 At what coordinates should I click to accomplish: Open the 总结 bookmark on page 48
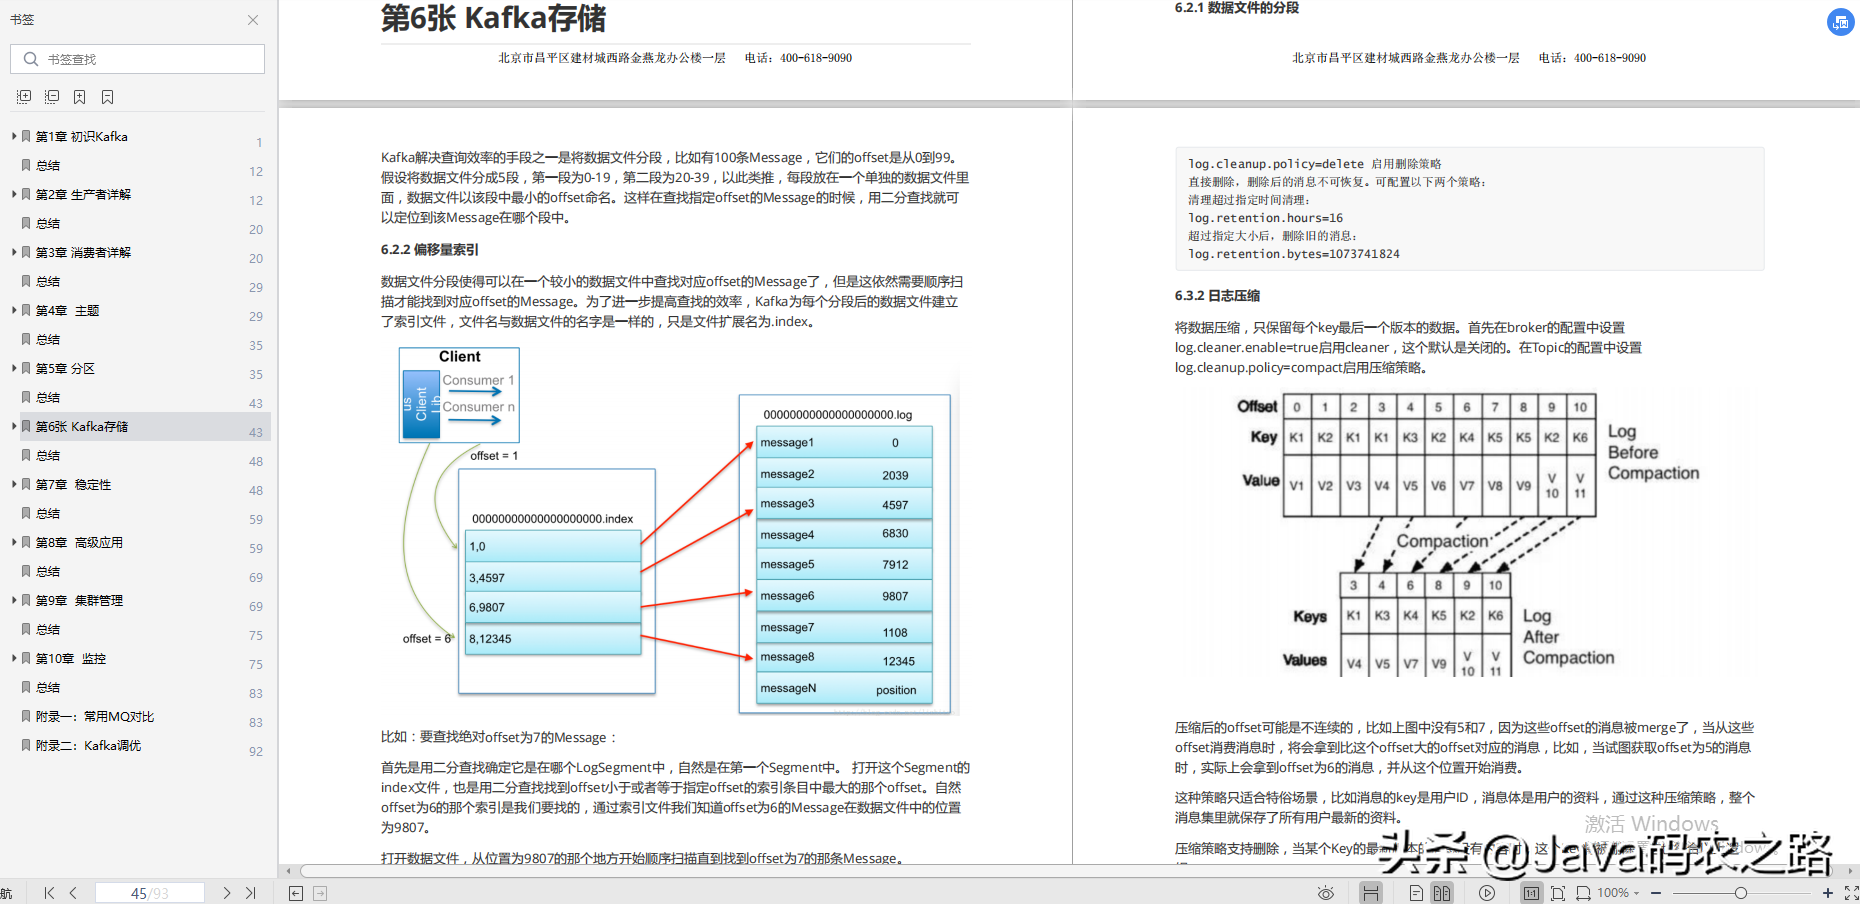pos(48,455)
